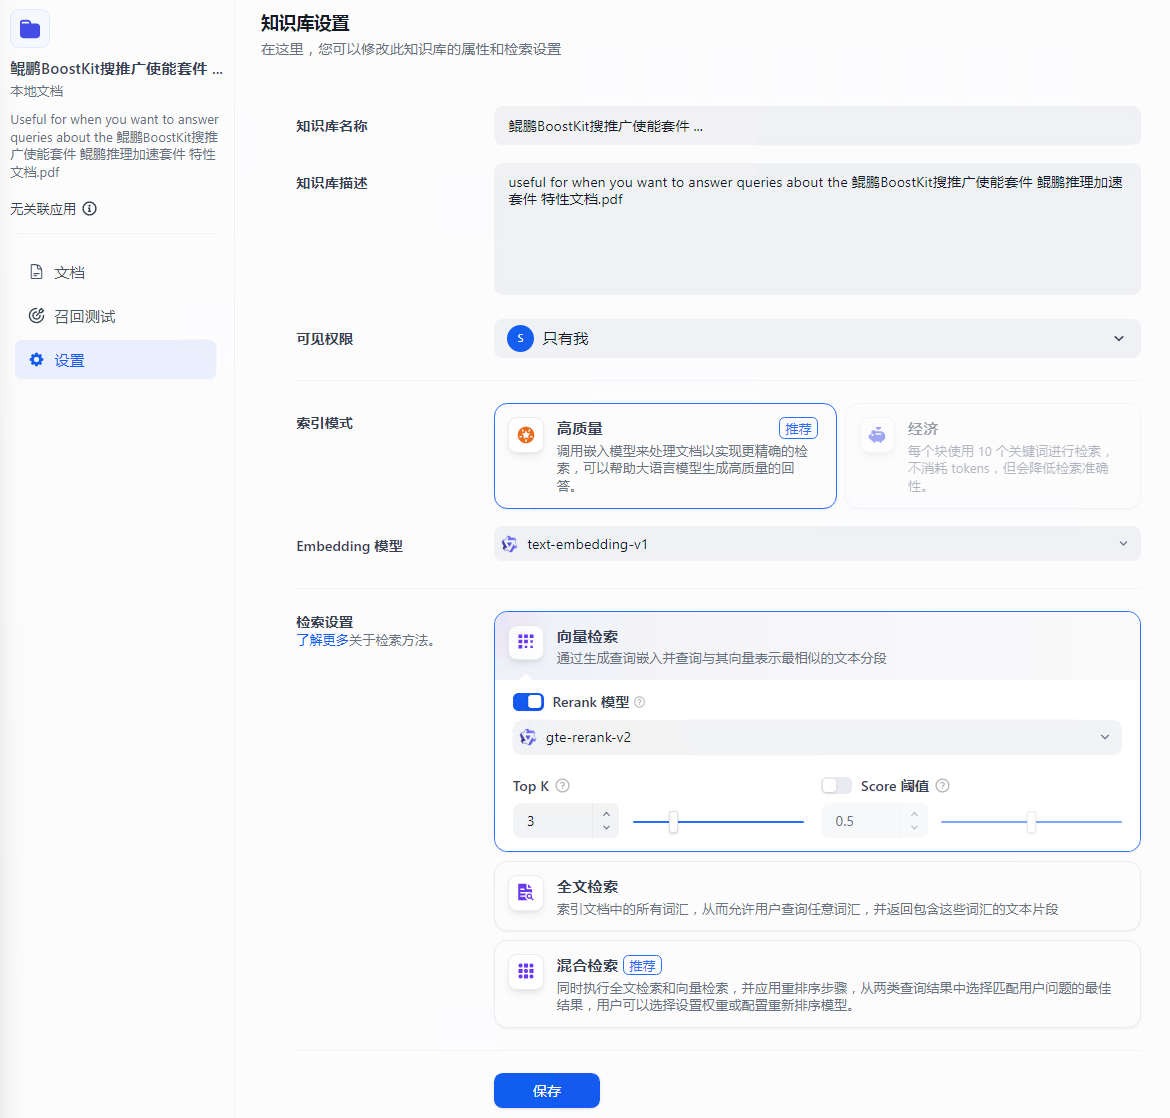Decrease Top K with down arrow
Viewport: 1170px width, 1118px height.
coord(606,828)
